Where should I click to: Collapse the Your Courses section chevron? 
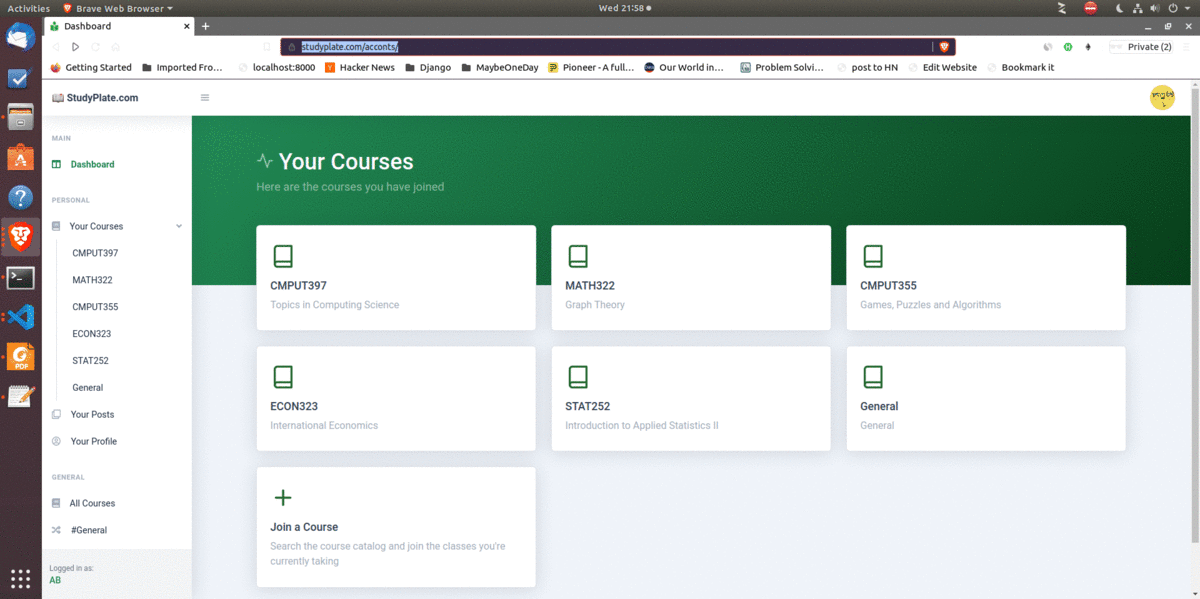pos(179,226)
